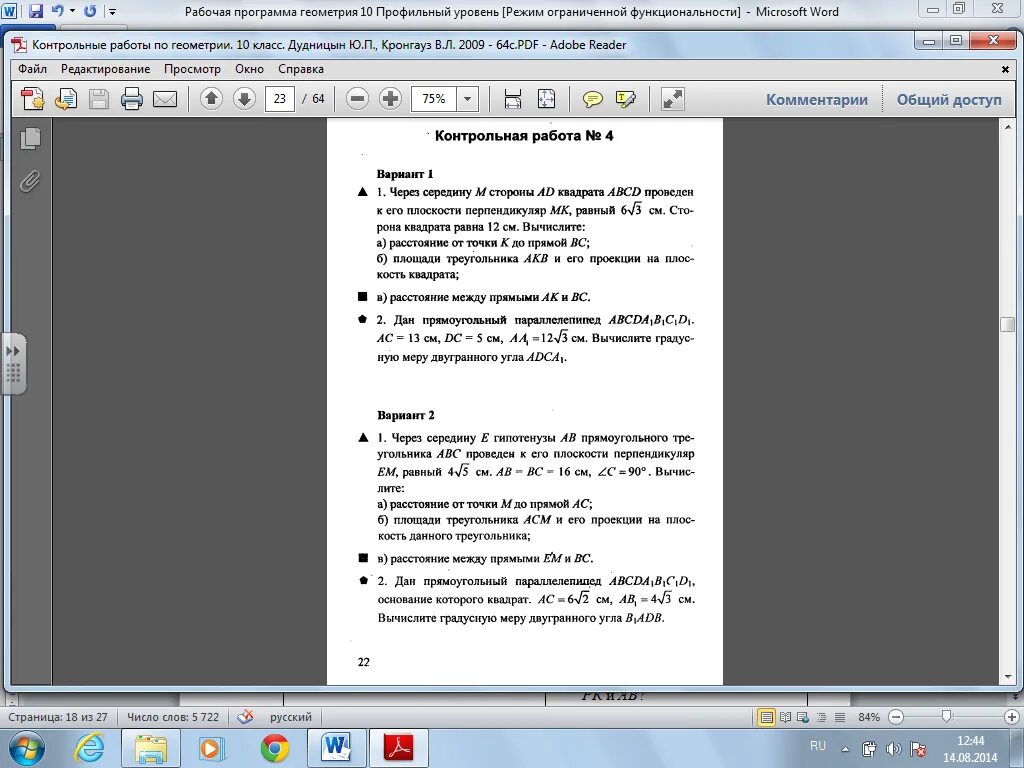
Task: Add sticky note comment icon
Action: (592, 99)
